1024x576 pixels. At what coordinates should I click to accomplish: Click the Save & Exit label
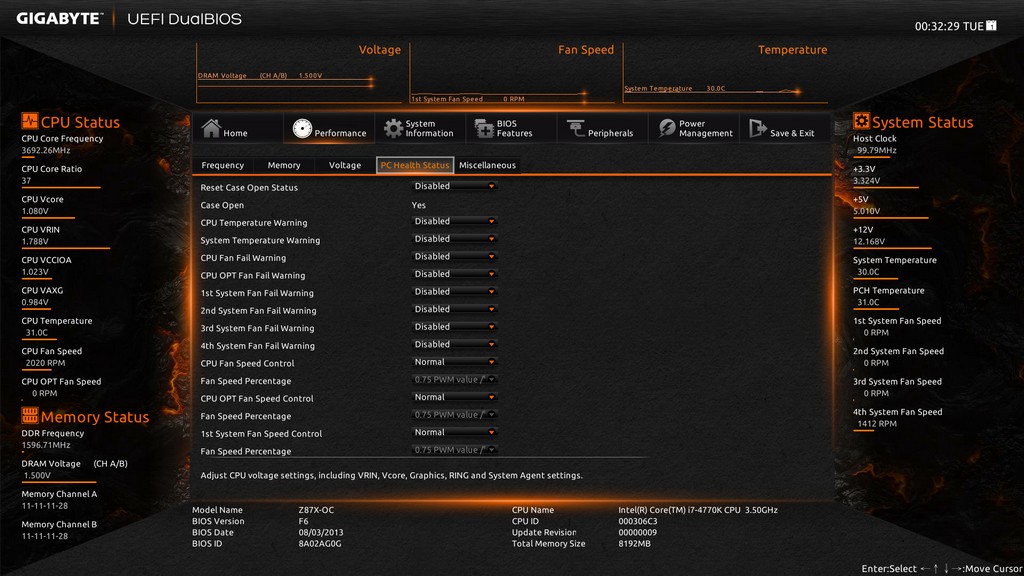click(x=792, y=133)
